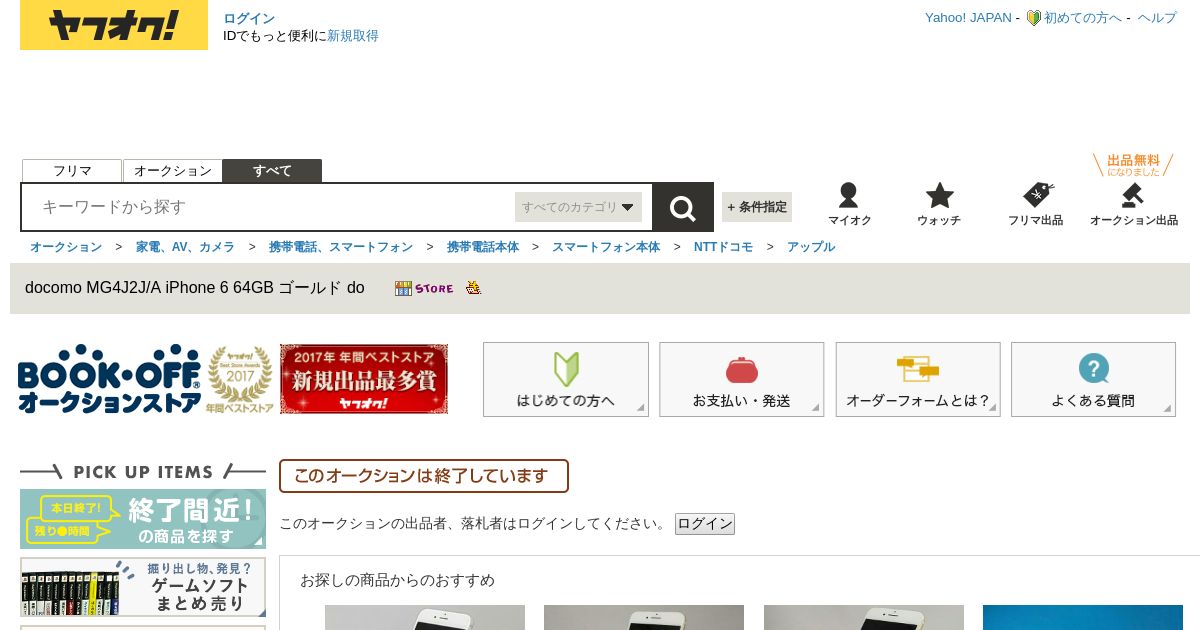This screenshot has height=630, width=1200.
Task: Click 出品無料 notice badge
Action: click(x=1133, y=165)
